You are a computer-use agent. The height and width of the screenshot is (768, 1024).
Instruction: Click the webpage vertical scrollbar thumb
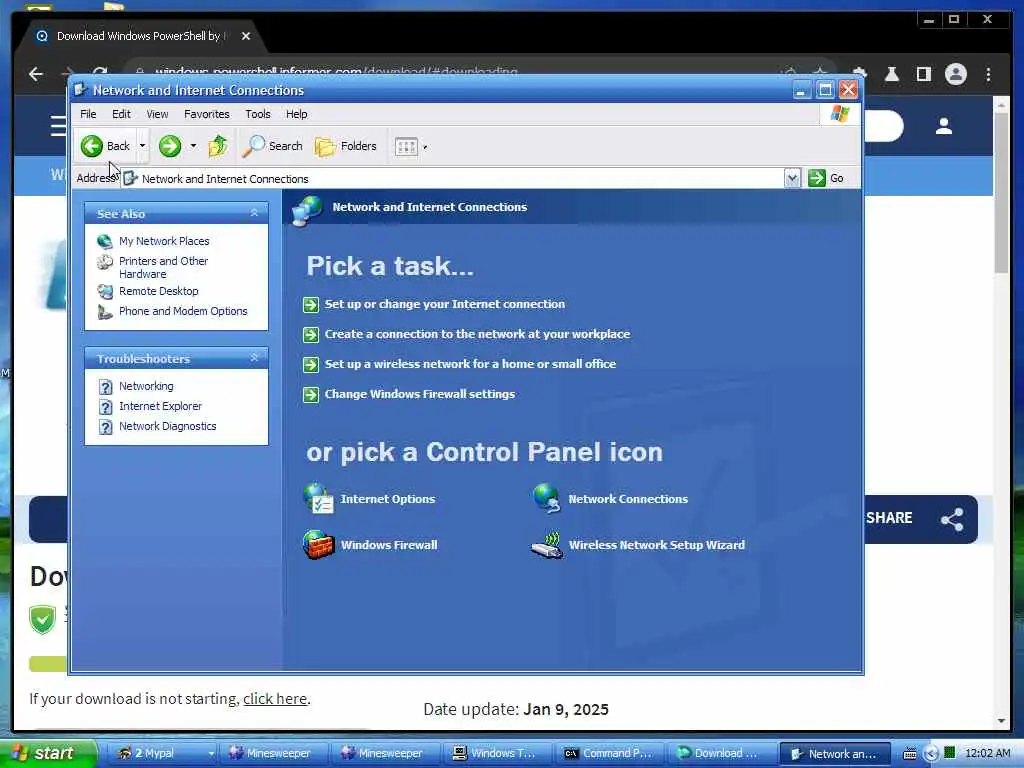click(x=1001, y=193)
